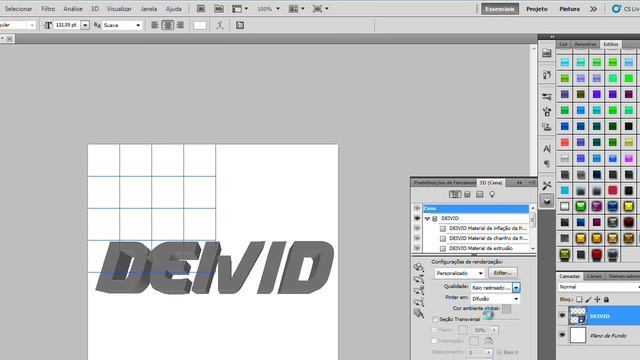Open the screen mode dropdown
This screenshot has height=360, width=640.
click(x=320, y=9)
